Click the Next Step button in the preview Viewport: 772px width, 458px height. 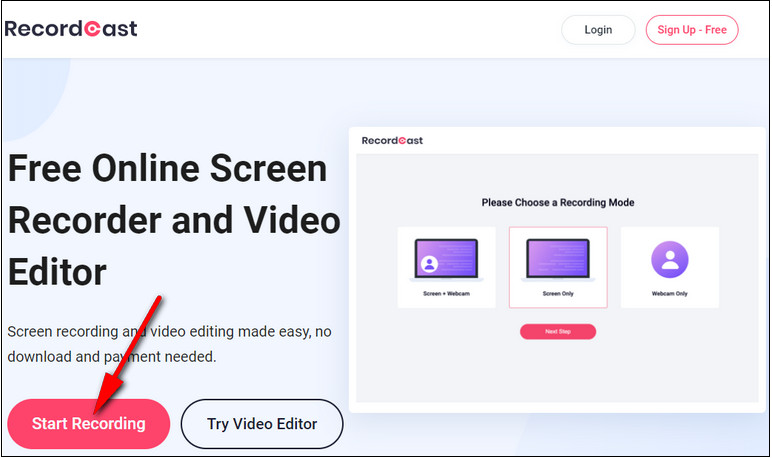pyautogui.click(x=557, y=332)
